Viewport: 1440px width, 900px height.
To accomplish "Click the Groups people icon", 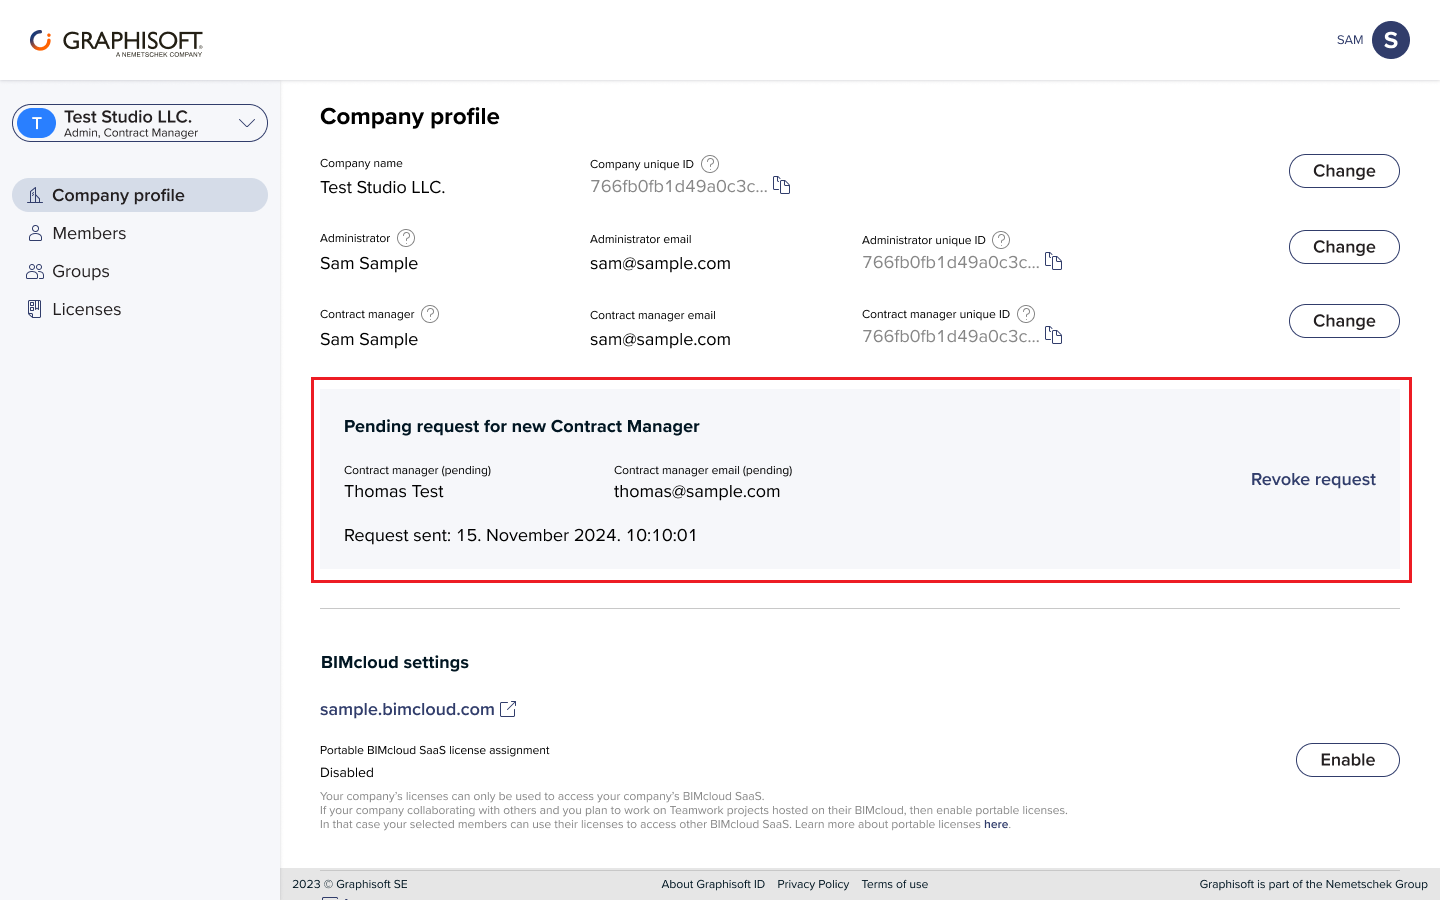I will pos(35,271).
